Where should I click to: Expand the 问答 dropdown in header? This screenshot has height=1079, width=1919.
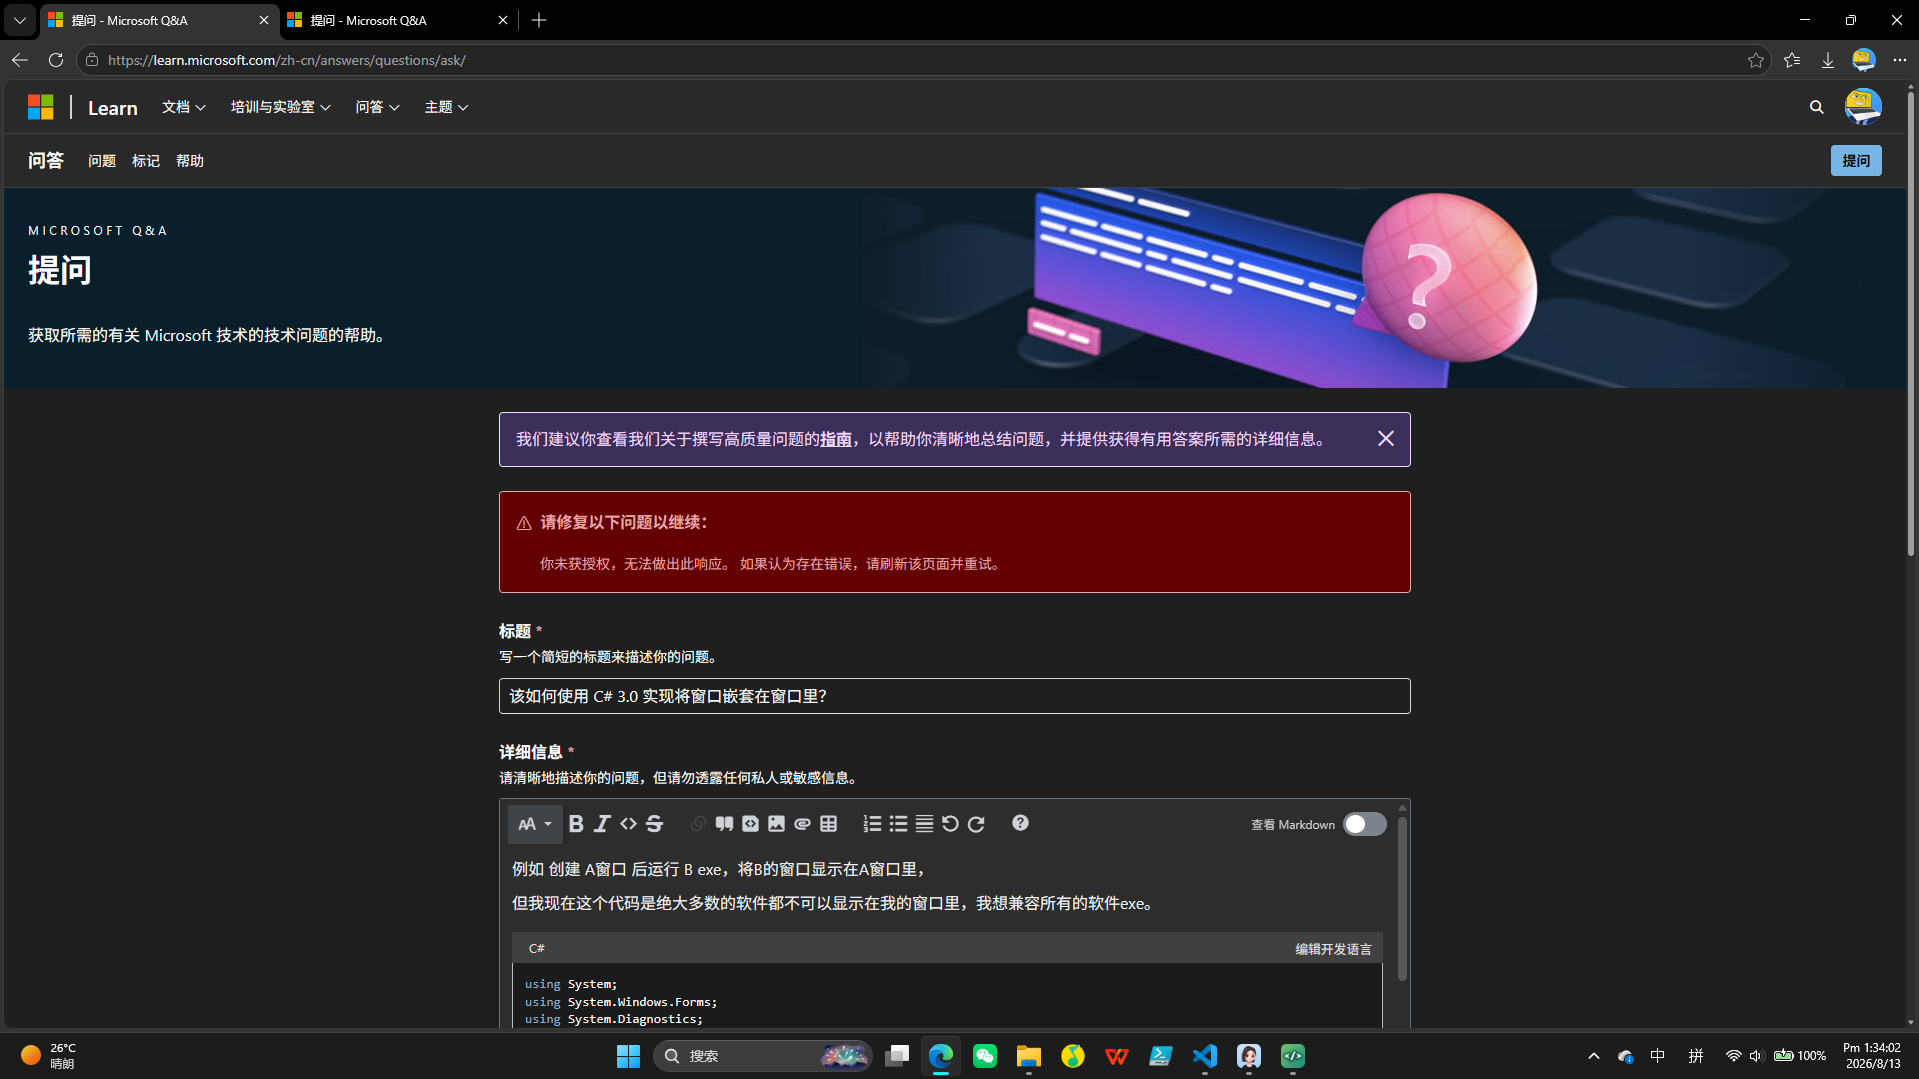[377, 107]
